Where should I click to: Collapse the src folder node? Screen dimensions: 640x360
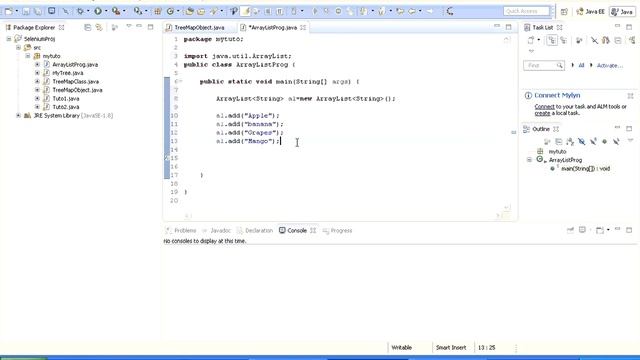pyautogui.click(x=18, y=47)
